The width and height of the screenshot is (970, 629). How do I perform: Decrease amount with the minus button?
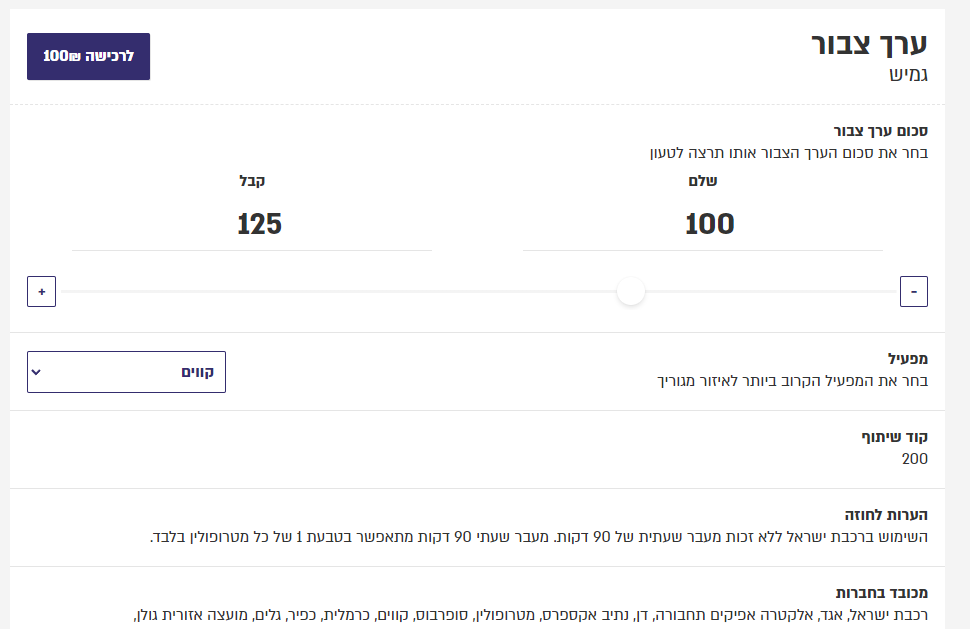[x=914, y=292]
